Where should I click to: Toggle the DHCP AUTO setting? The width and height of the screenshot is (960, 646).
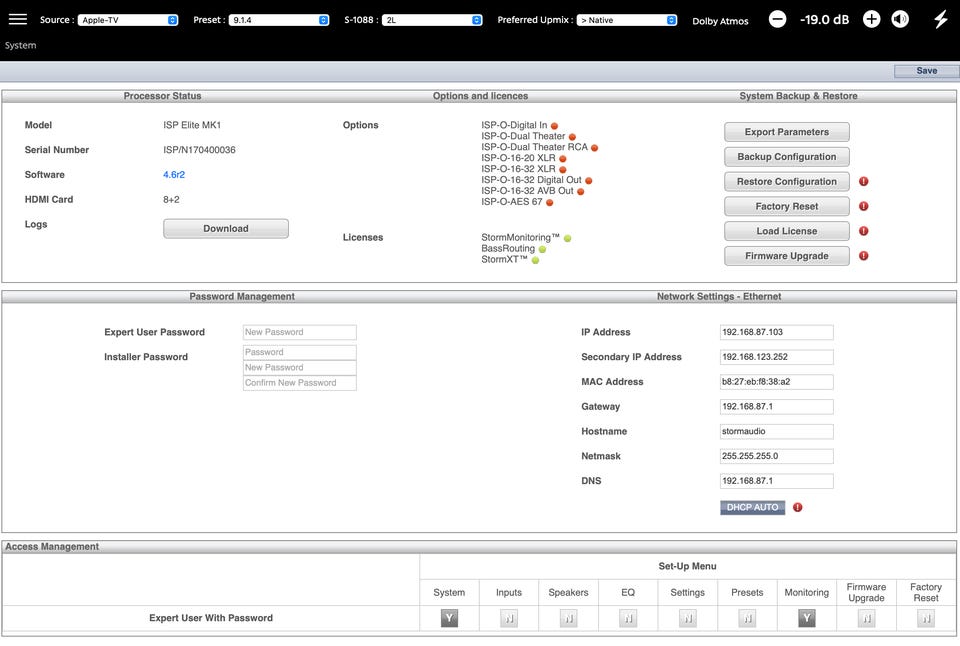[752, 507]
